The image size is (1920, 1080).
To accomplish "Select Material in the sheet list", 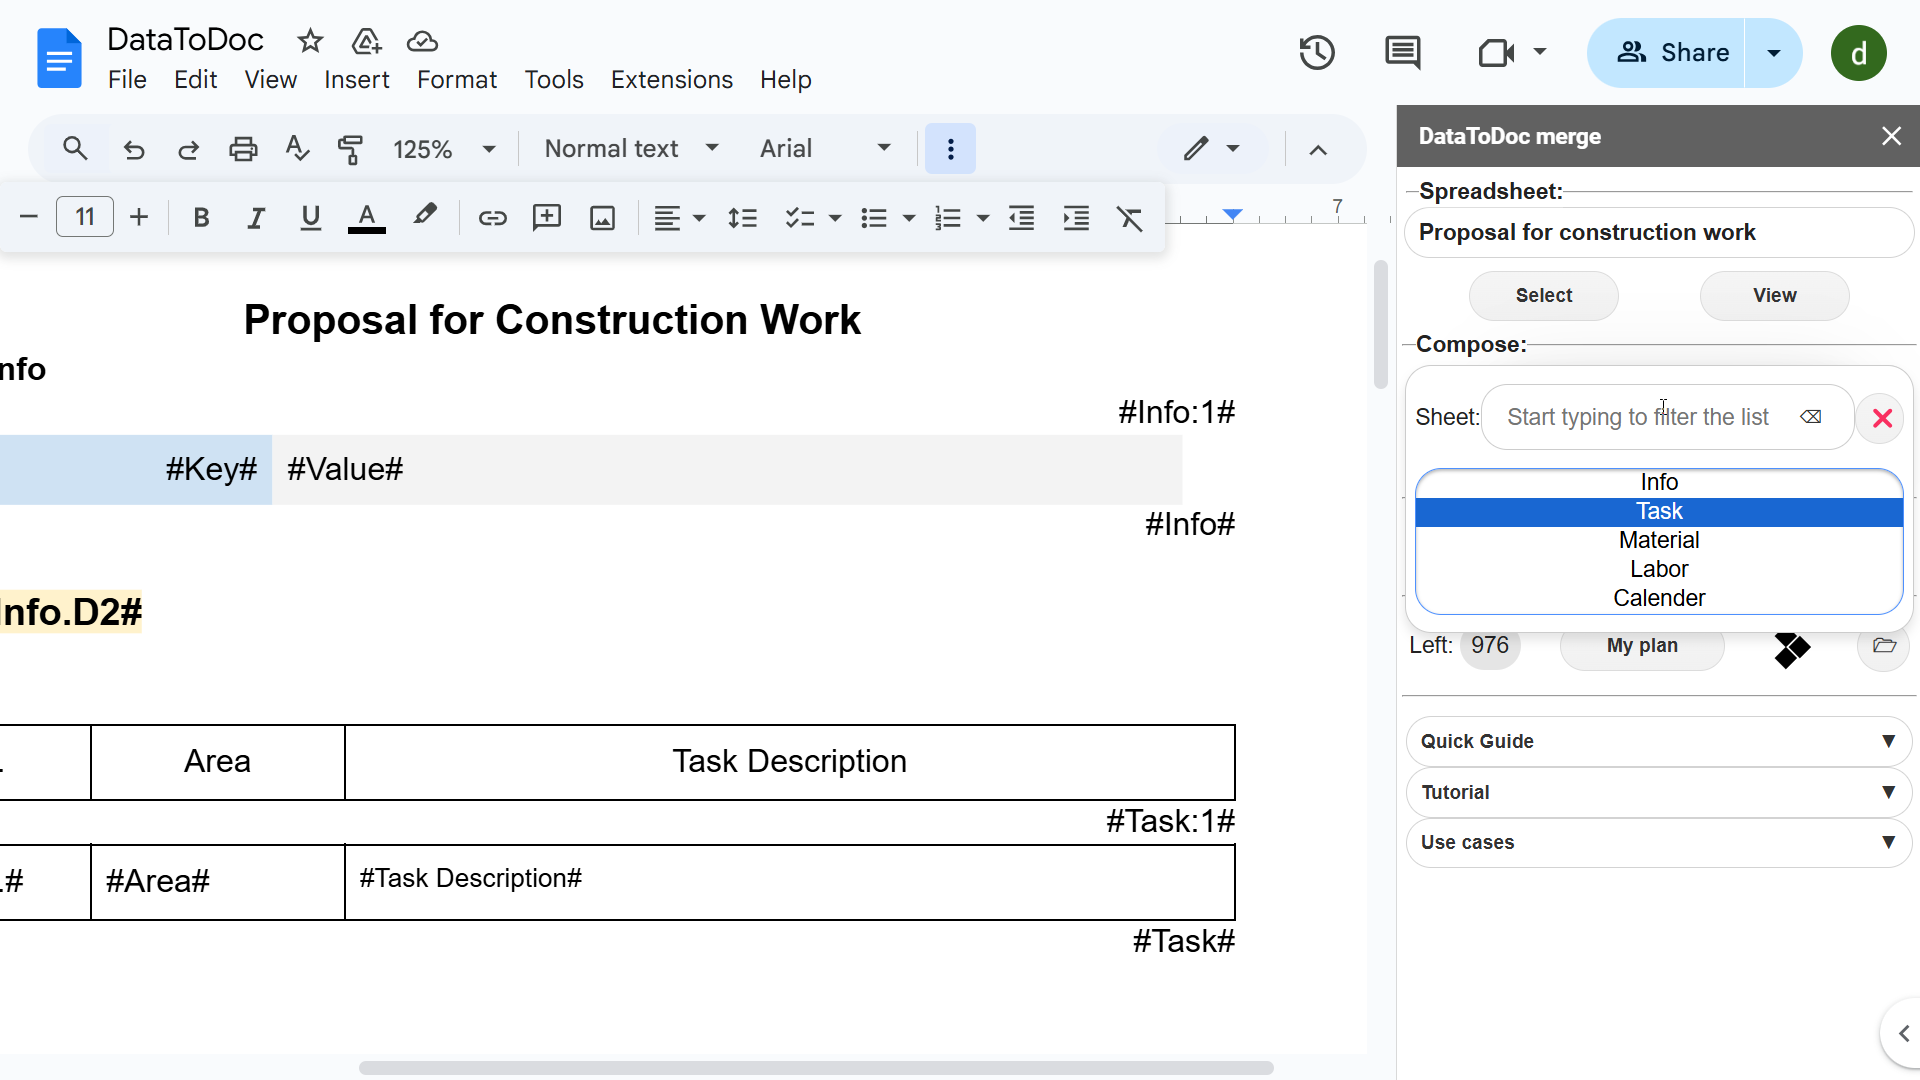I will pyautogui.click(x=1659, y=540).
